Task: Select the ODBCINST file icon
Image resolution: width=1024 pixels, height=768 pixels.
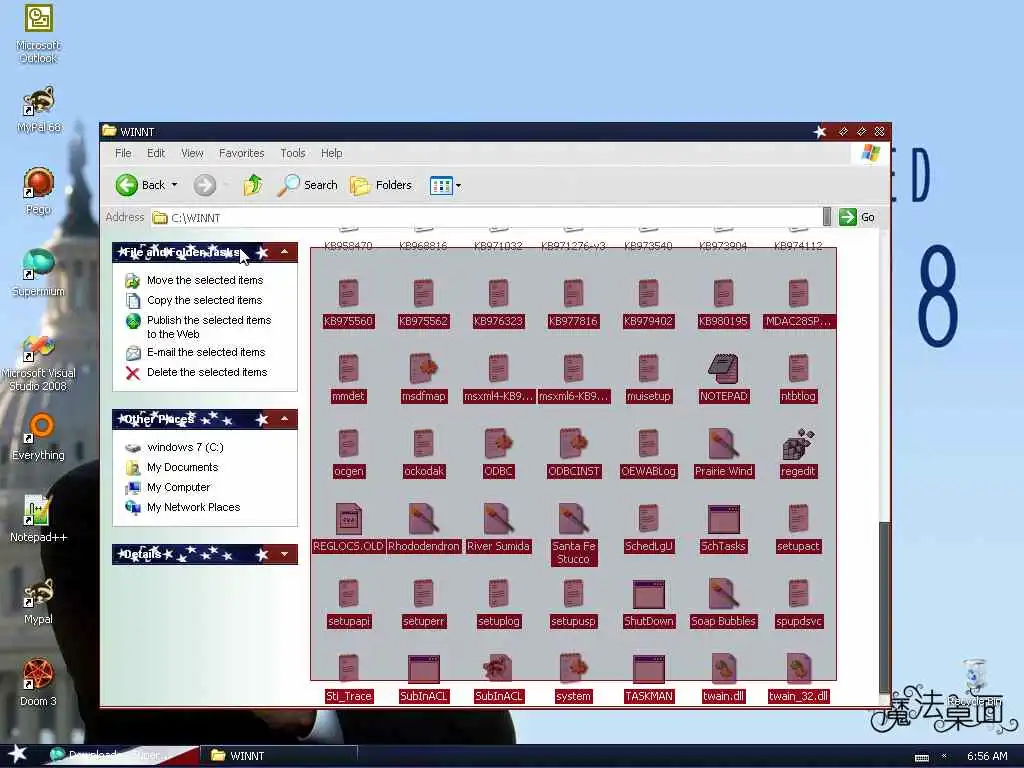Action: click(x=573, y=444)
